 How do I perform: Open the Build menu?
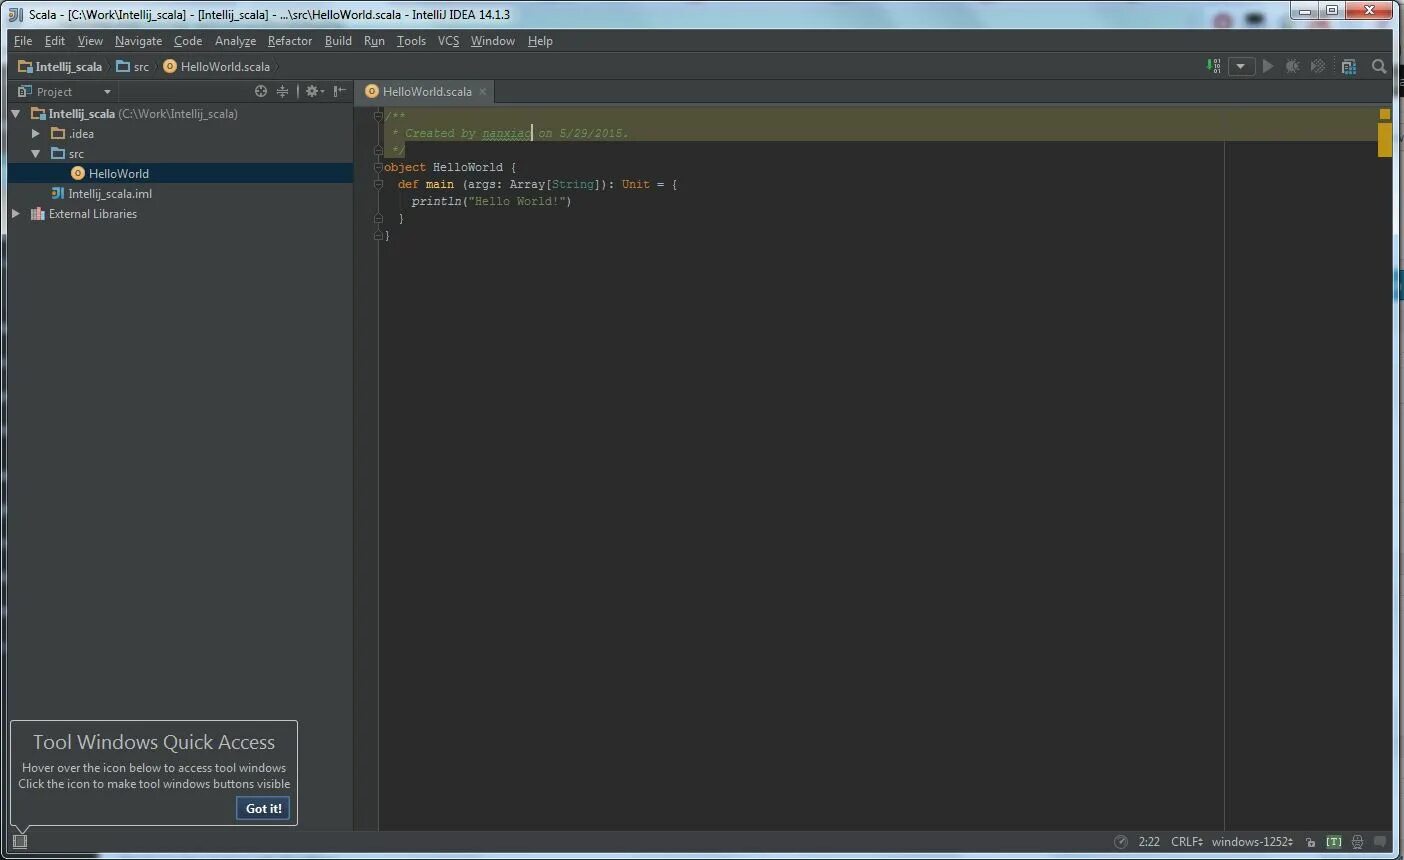[x=338, y=41]
